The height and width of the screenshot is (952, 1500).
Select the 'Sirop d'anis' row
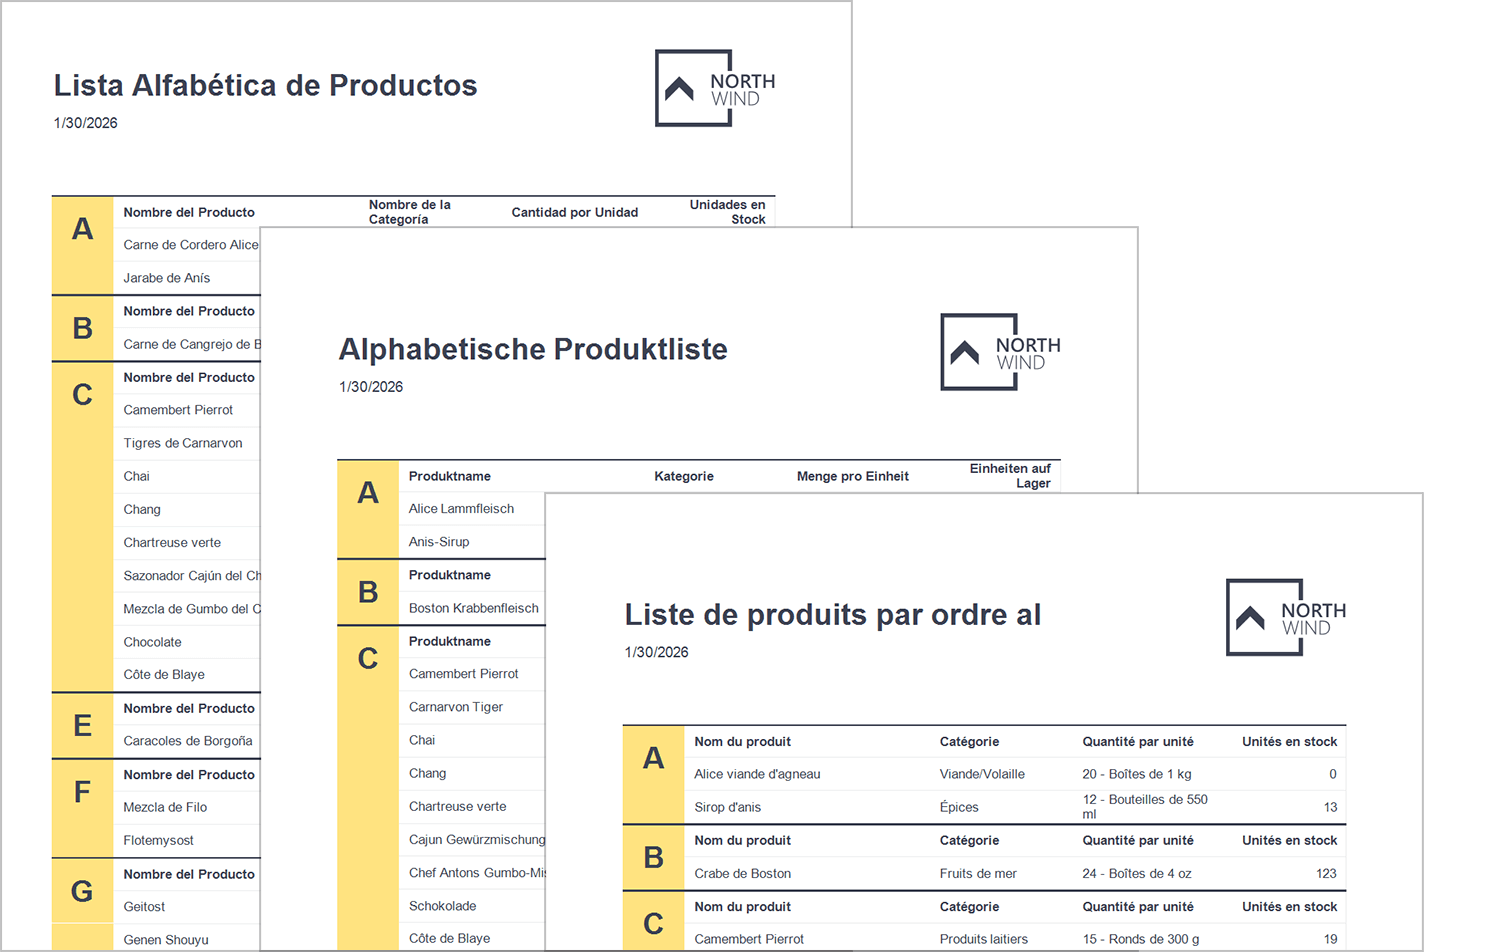(x=1015, y=807)
